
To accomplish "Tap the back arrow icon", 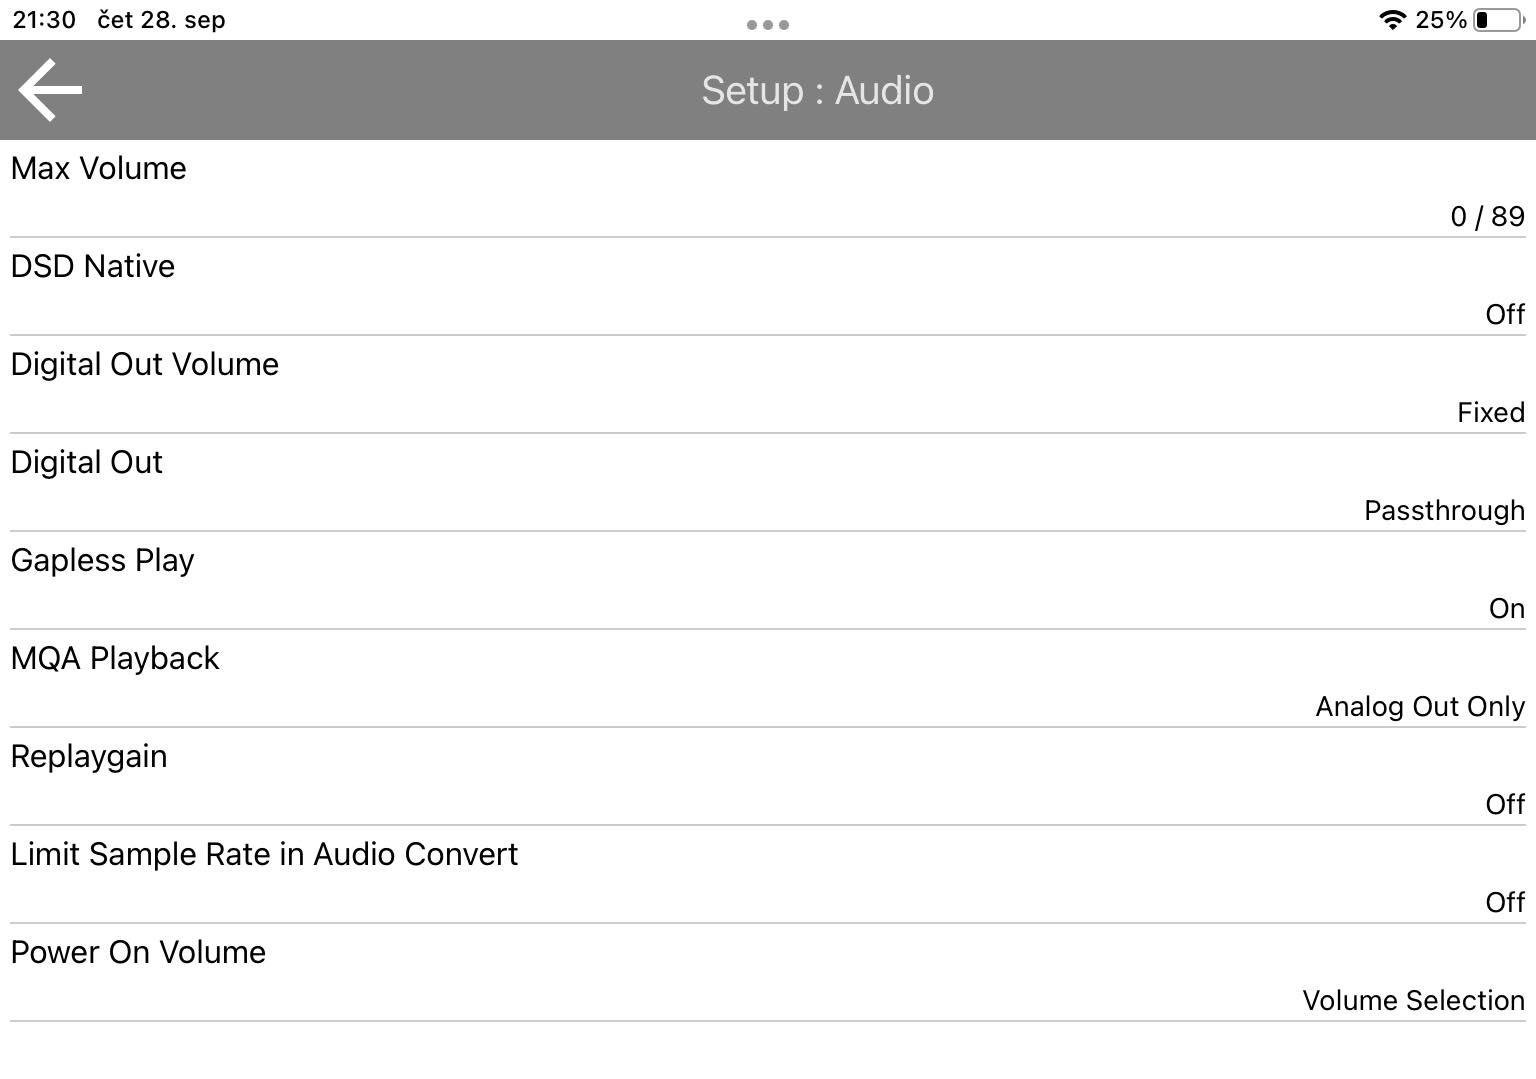I will click(50, 90).
